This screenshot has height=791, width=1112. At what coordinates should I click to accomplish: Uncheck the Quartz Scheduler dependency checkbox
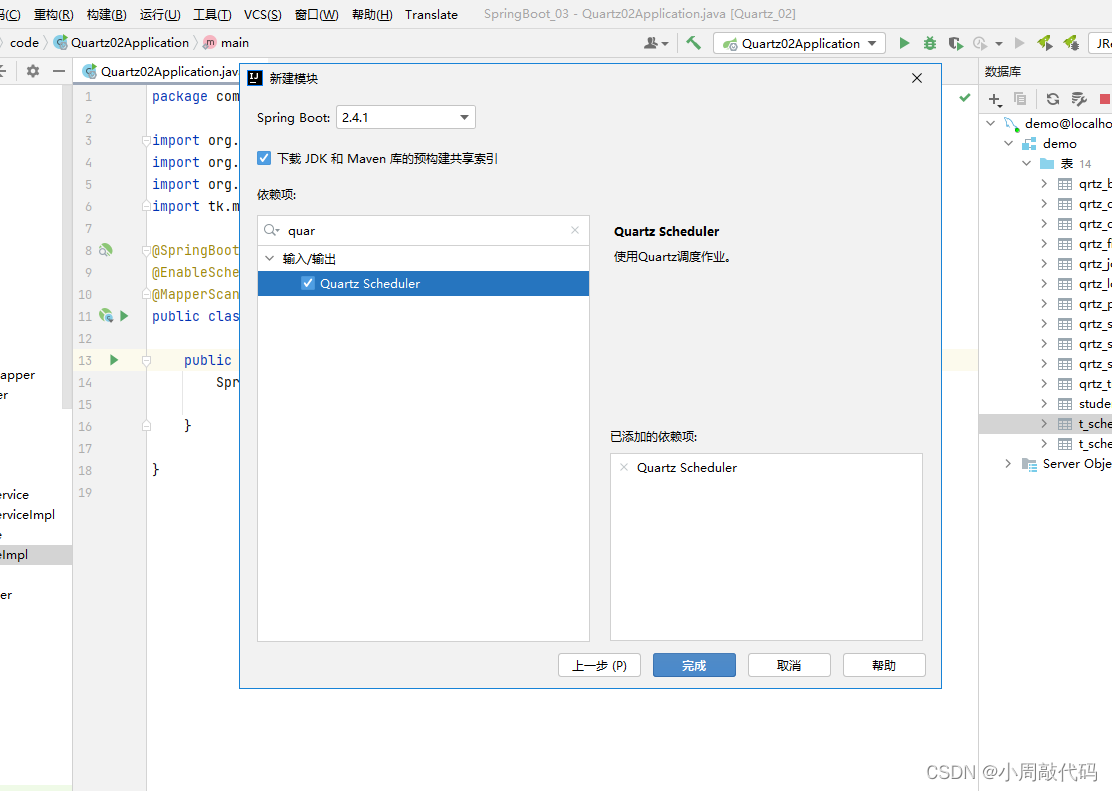coord(307,283)
